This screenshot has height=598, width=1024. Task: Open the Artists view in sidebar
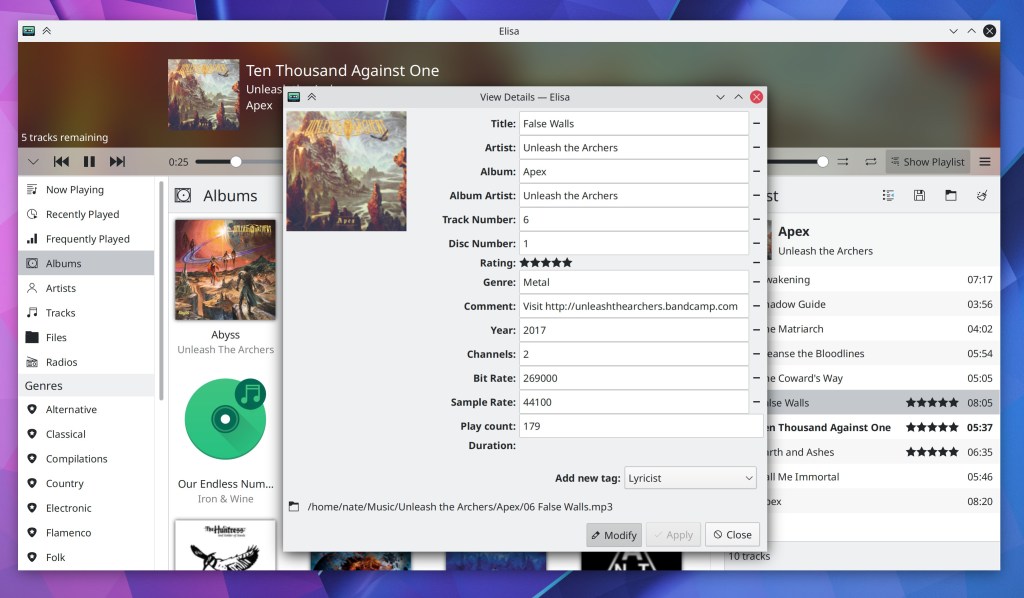61,288
